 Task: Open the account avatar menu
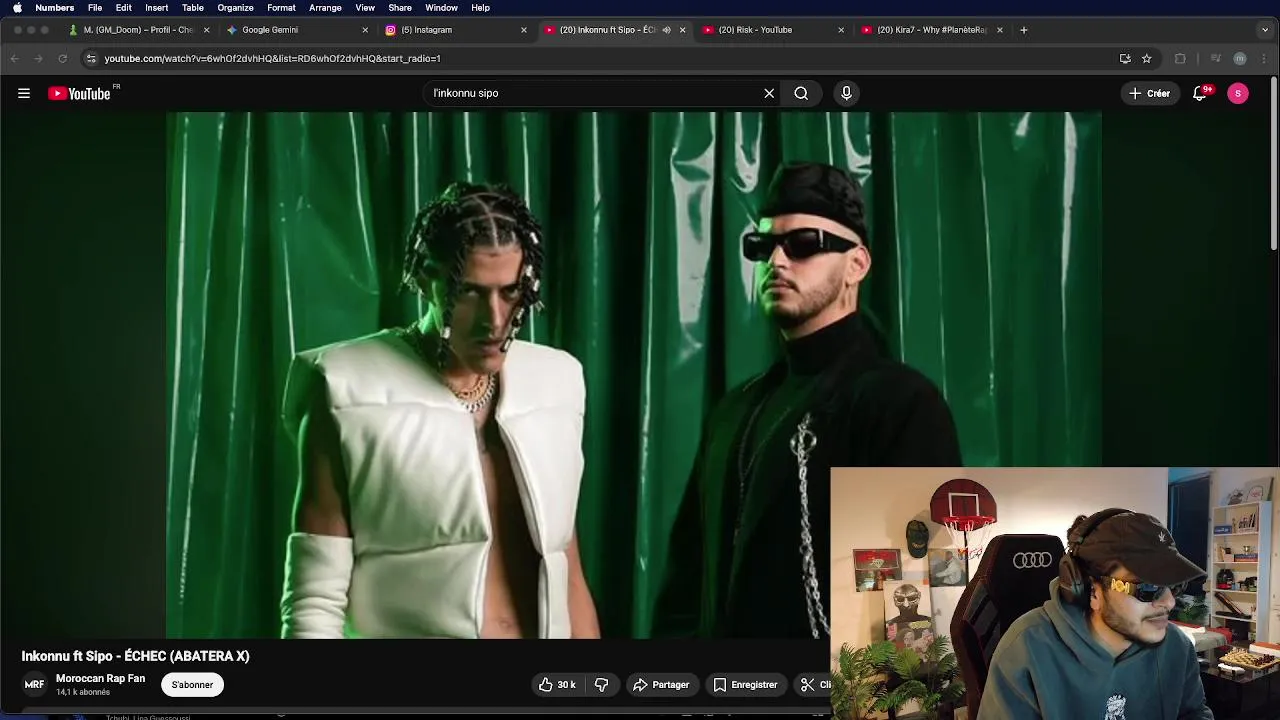pos(1238,93)
